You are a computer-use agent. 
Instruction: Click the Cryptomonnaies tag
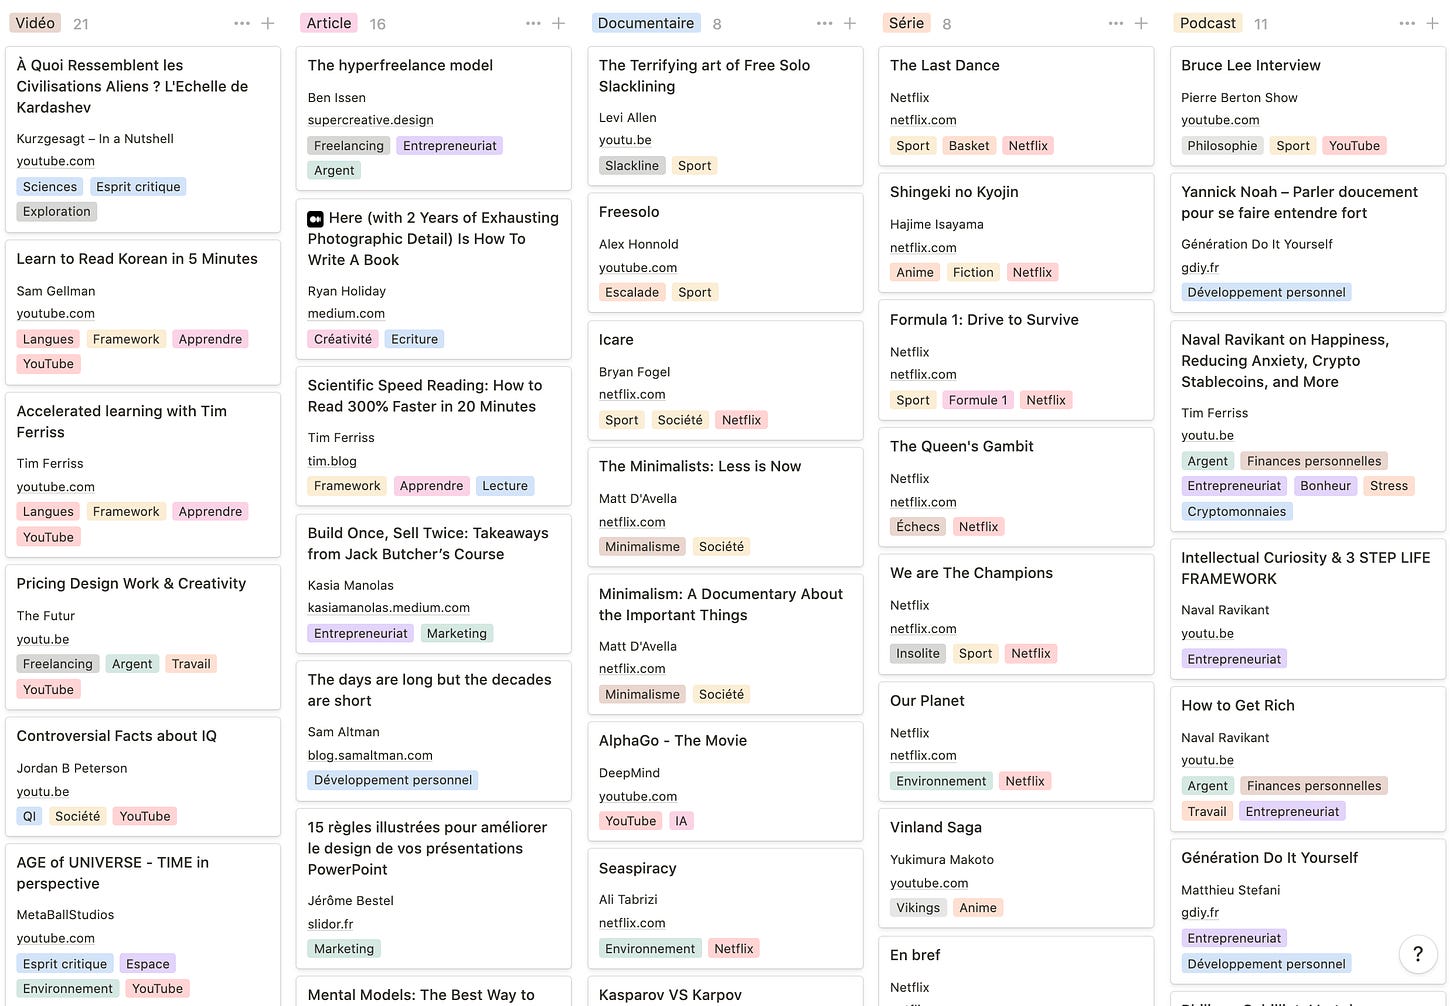click(1237, 511)
